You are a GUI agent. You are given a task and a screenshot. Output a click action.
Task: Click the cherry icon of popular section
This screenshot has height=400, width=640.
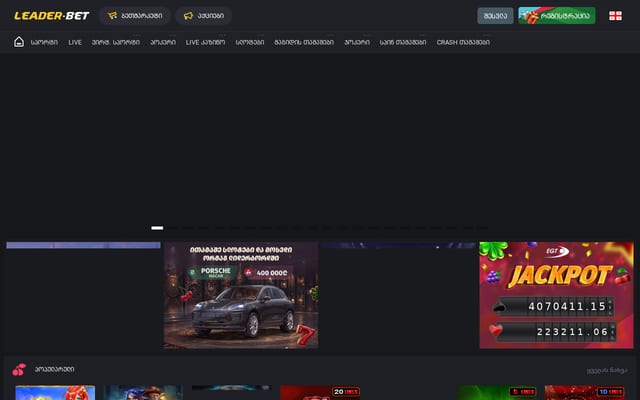(19, 369)
